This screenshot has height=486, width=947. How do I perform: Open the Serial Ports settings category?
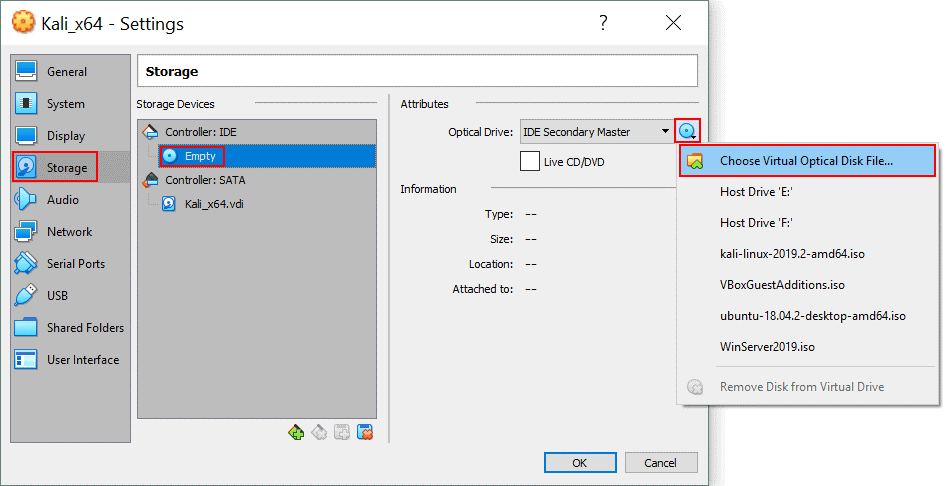(70, 264)
